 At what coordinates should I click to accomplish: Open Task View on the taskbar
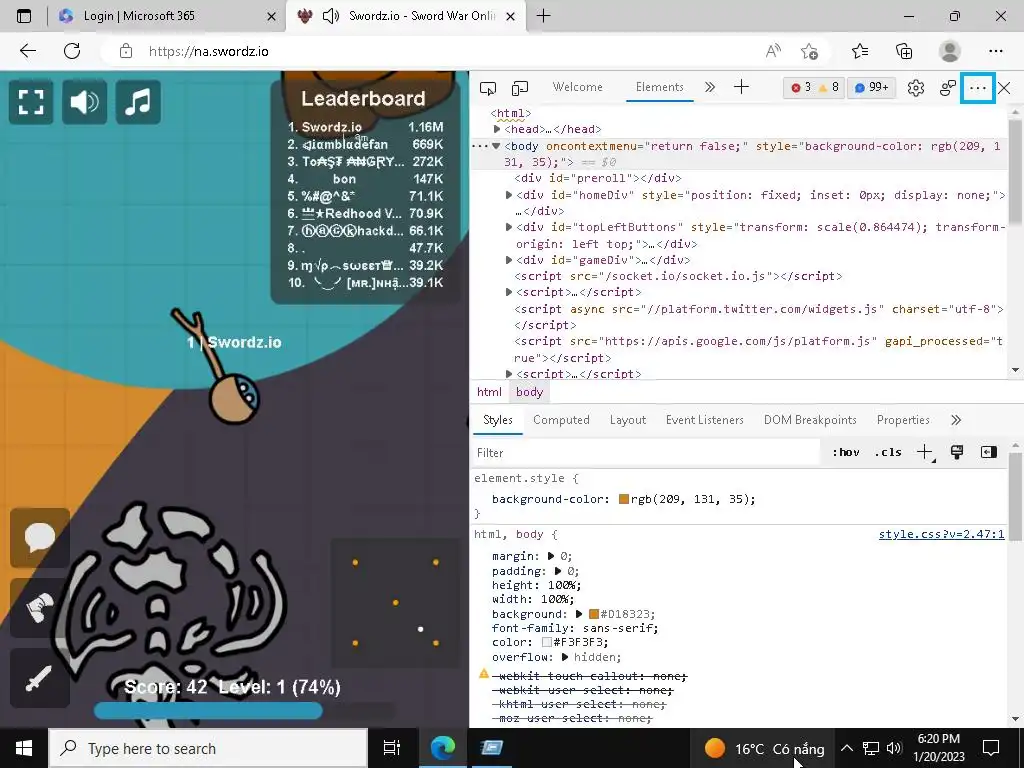pyautogui.click(x=392, y=748)
